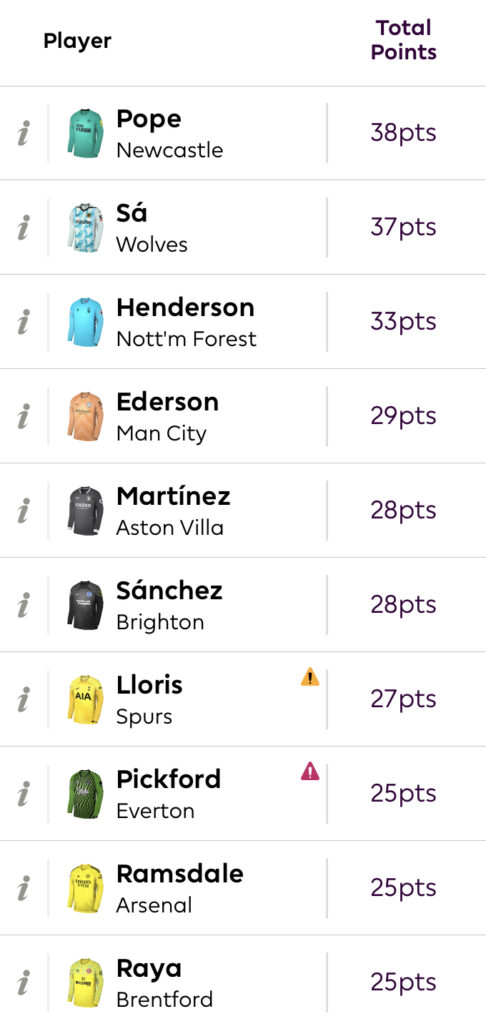Image resolution: width=486 pixels, height=1024 pixels.
Task: Open info icon for Henderson
Action: coord(24,322)
